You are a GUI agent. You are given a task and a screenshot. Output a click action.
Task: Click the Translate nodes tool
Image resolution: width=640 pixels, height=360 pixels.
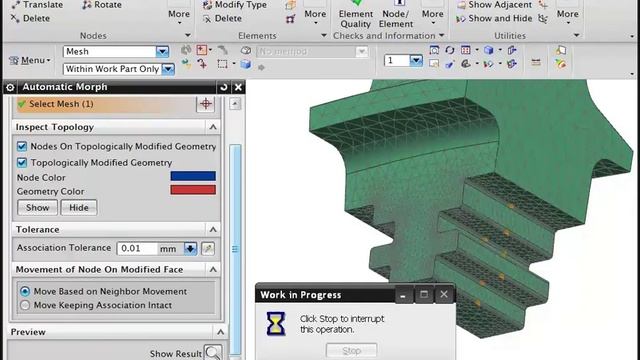(x=37, y=5)
